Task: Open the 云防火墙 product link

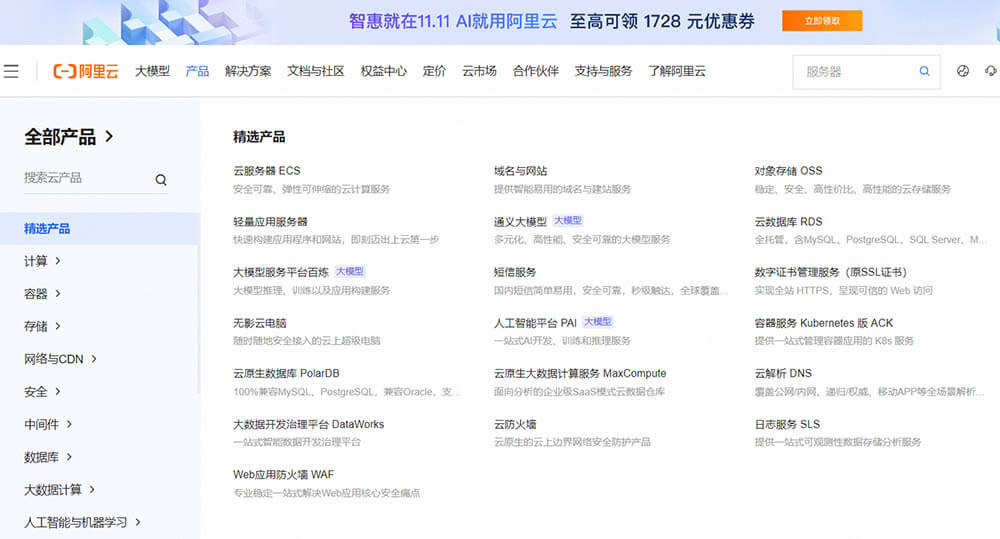Action: click(x=515, y=424)
